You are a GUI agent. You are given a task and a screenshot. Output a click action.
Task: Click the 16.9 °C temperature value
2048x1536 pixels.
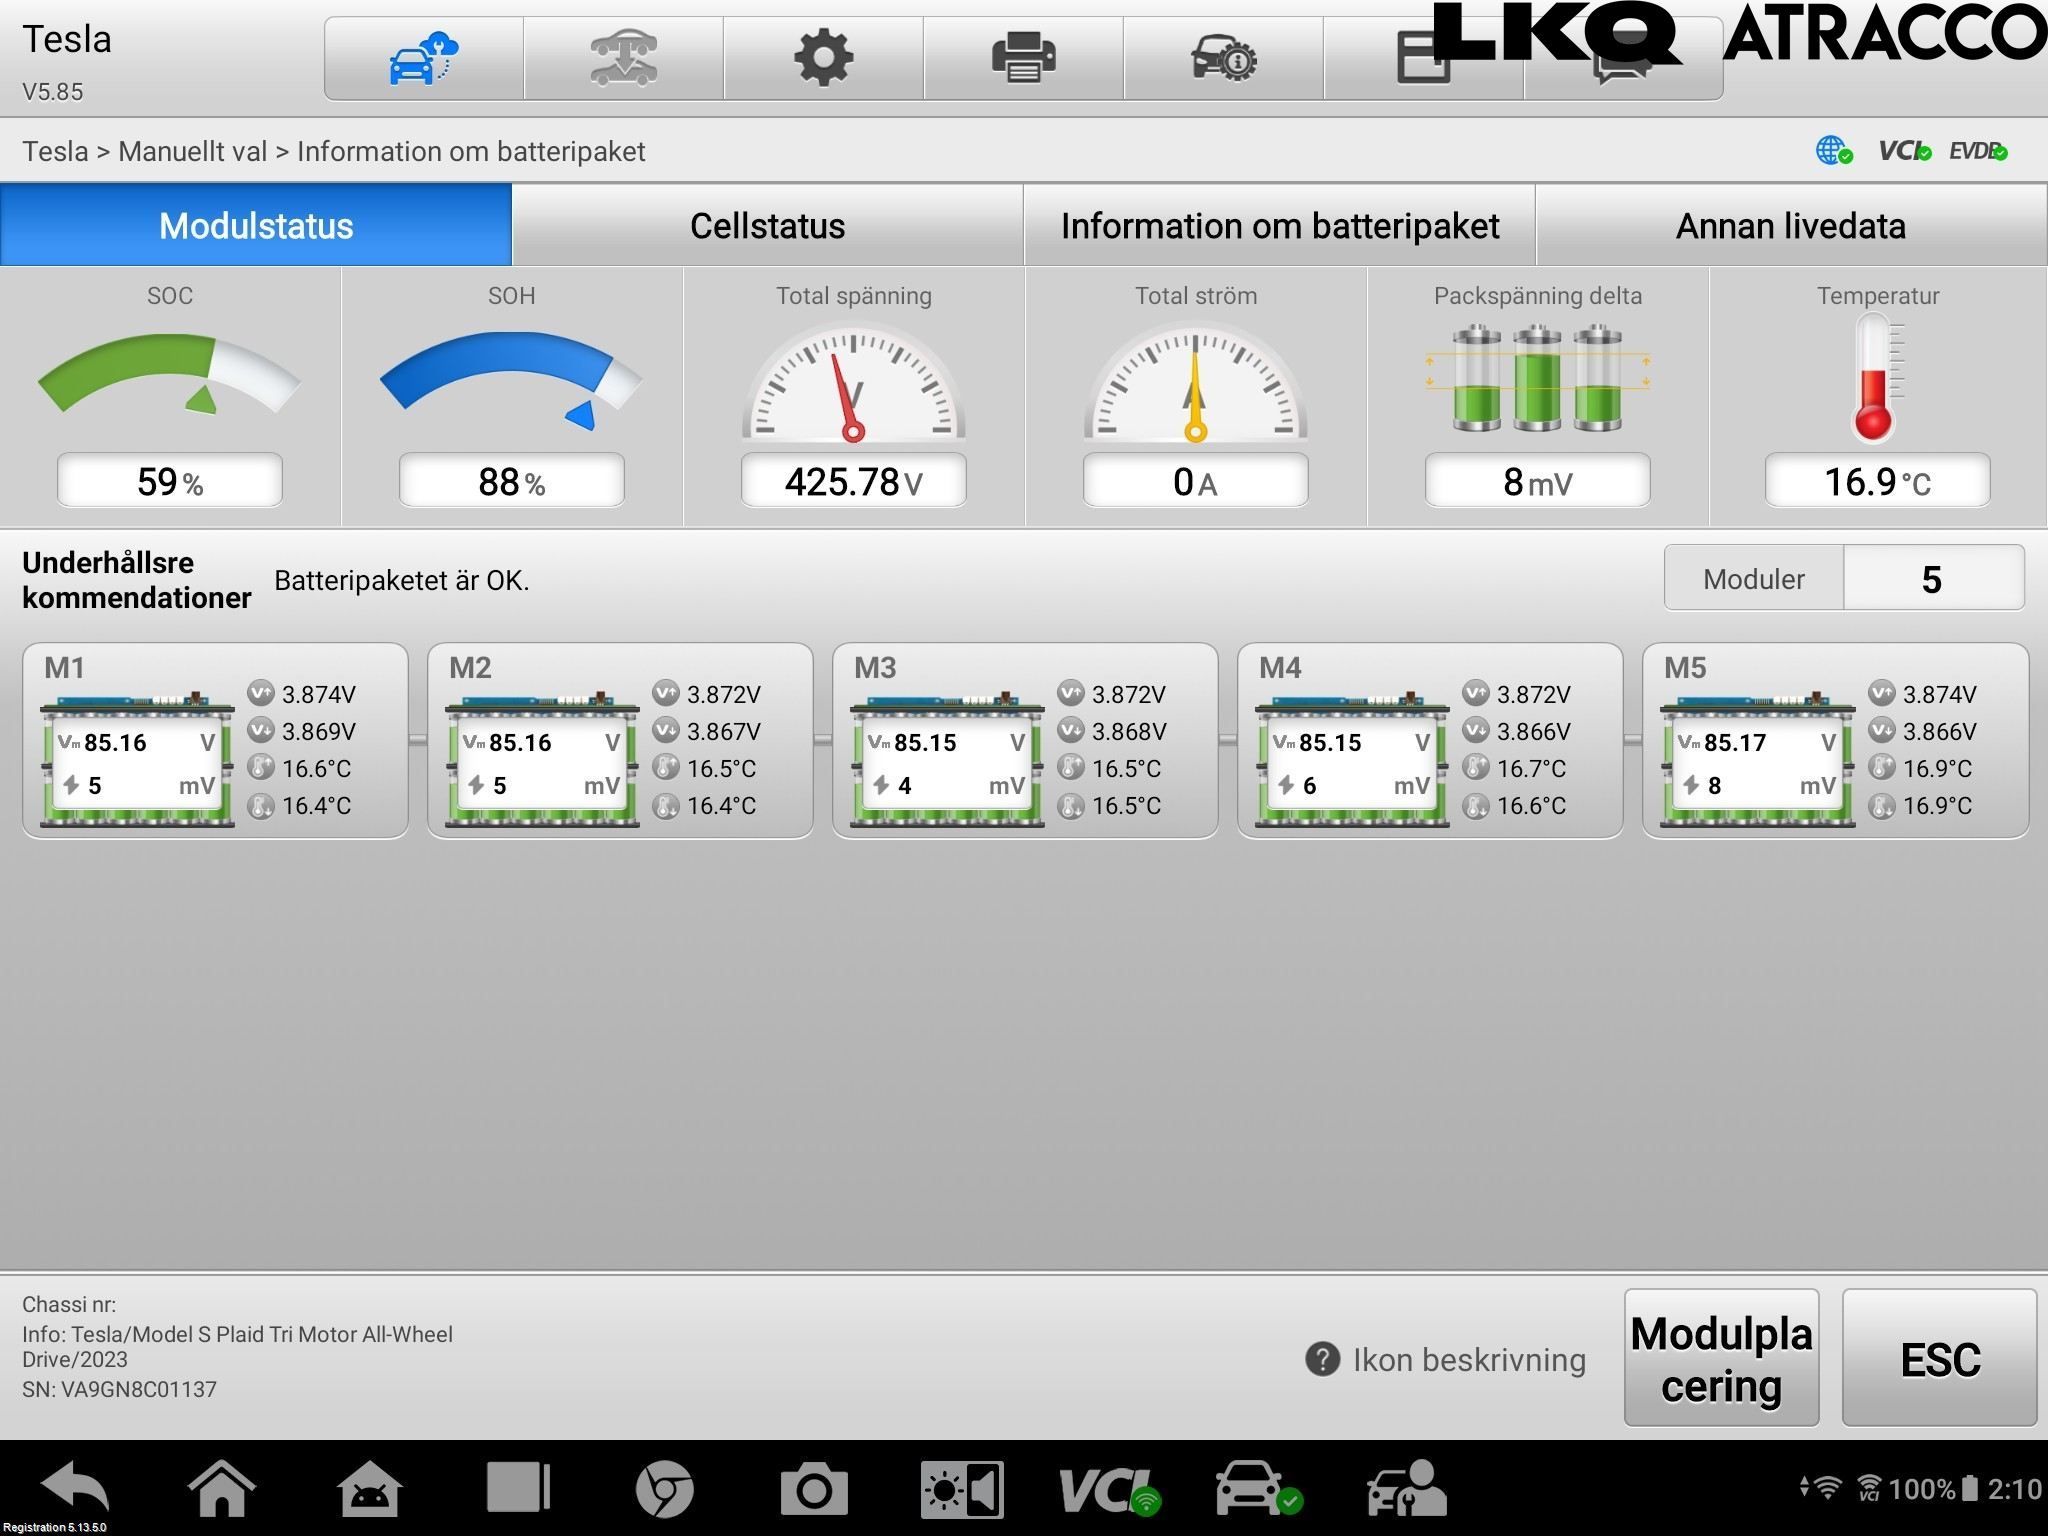1877,481
